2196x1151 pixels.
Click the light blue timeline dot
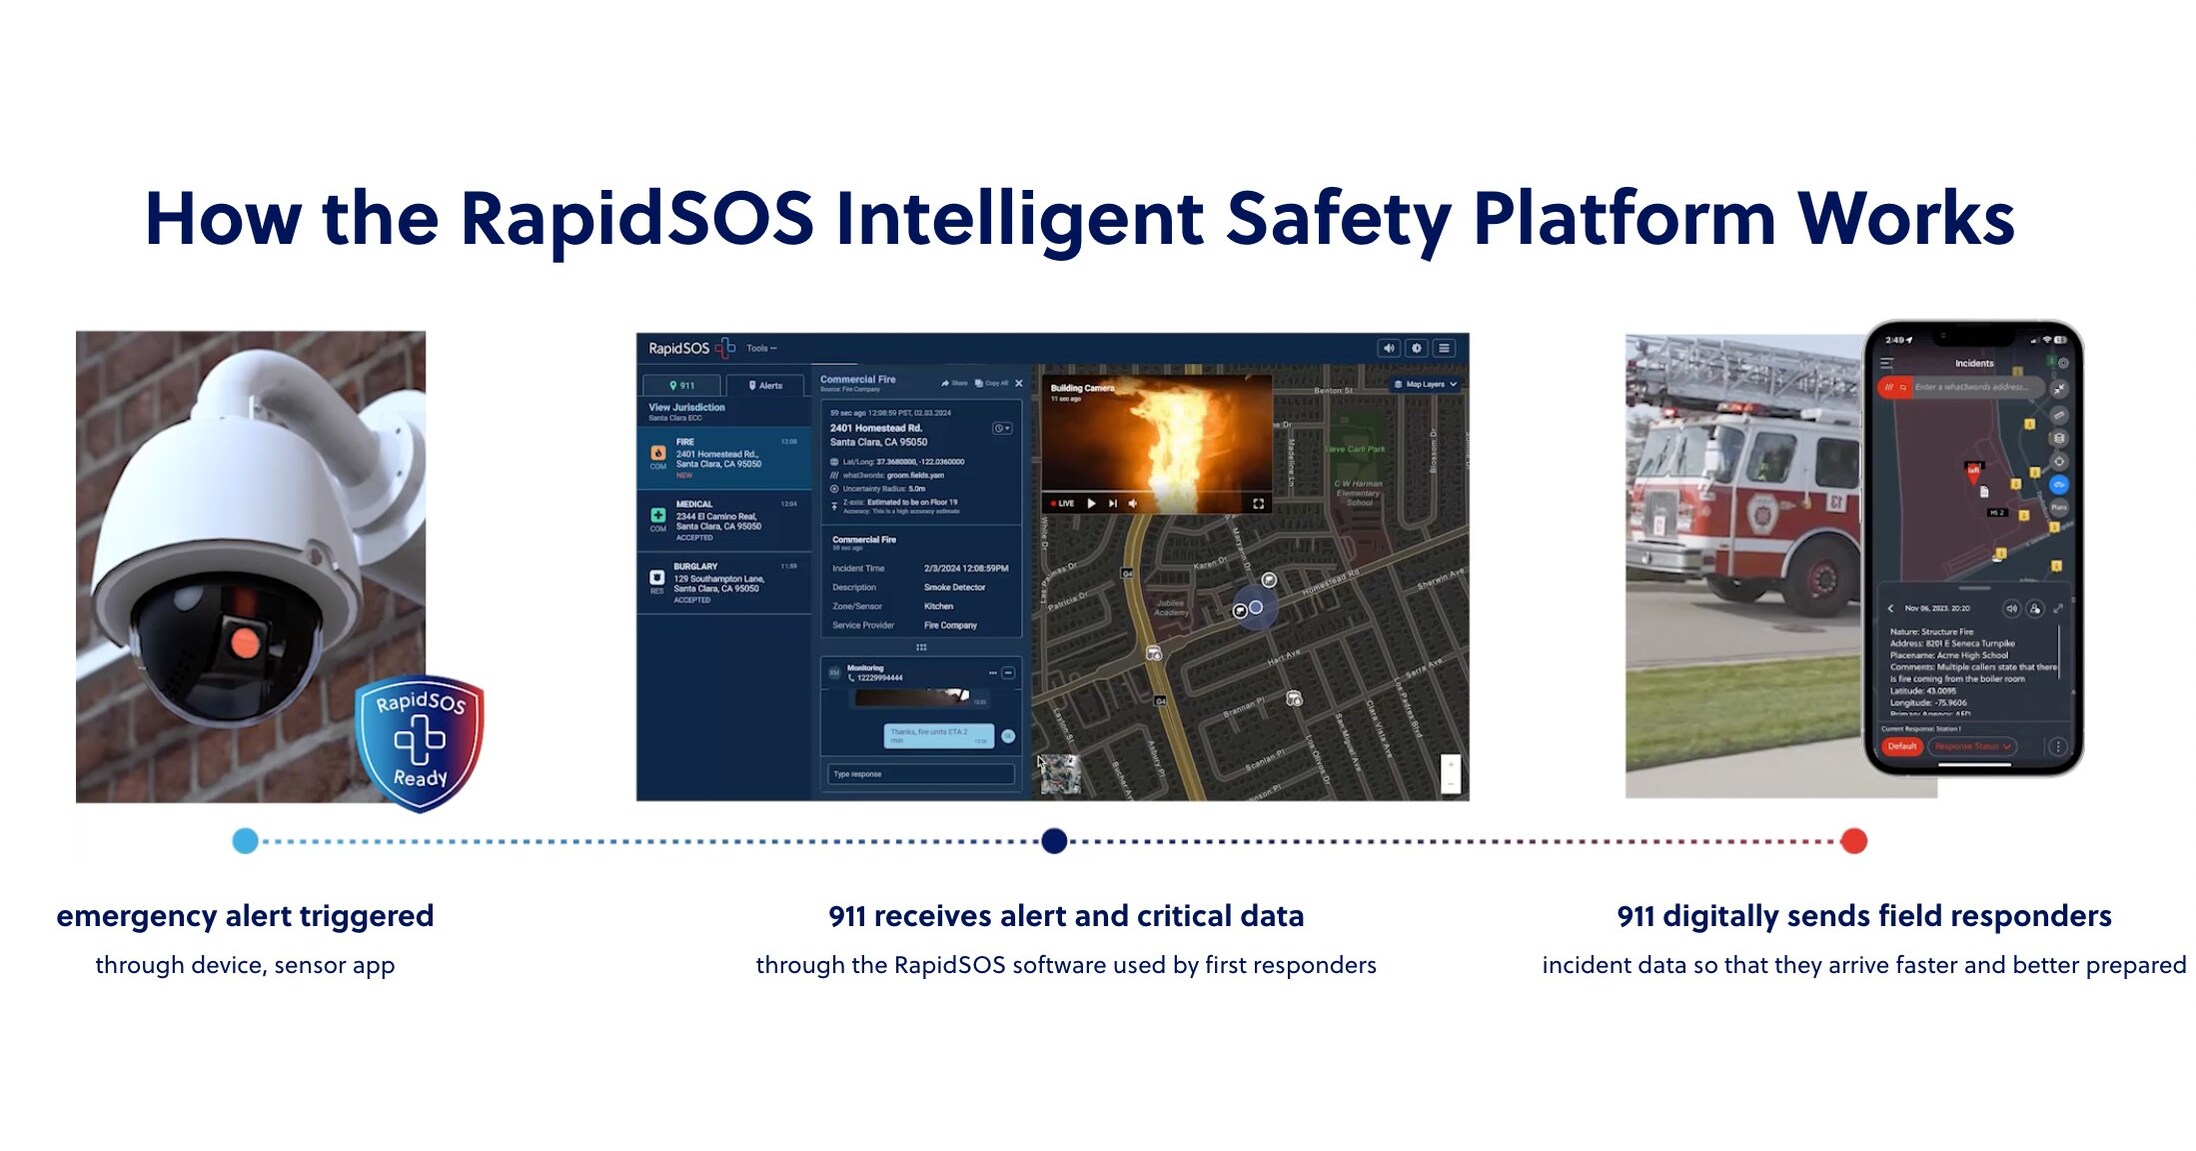pyautogui.click(x=245, y=841)
